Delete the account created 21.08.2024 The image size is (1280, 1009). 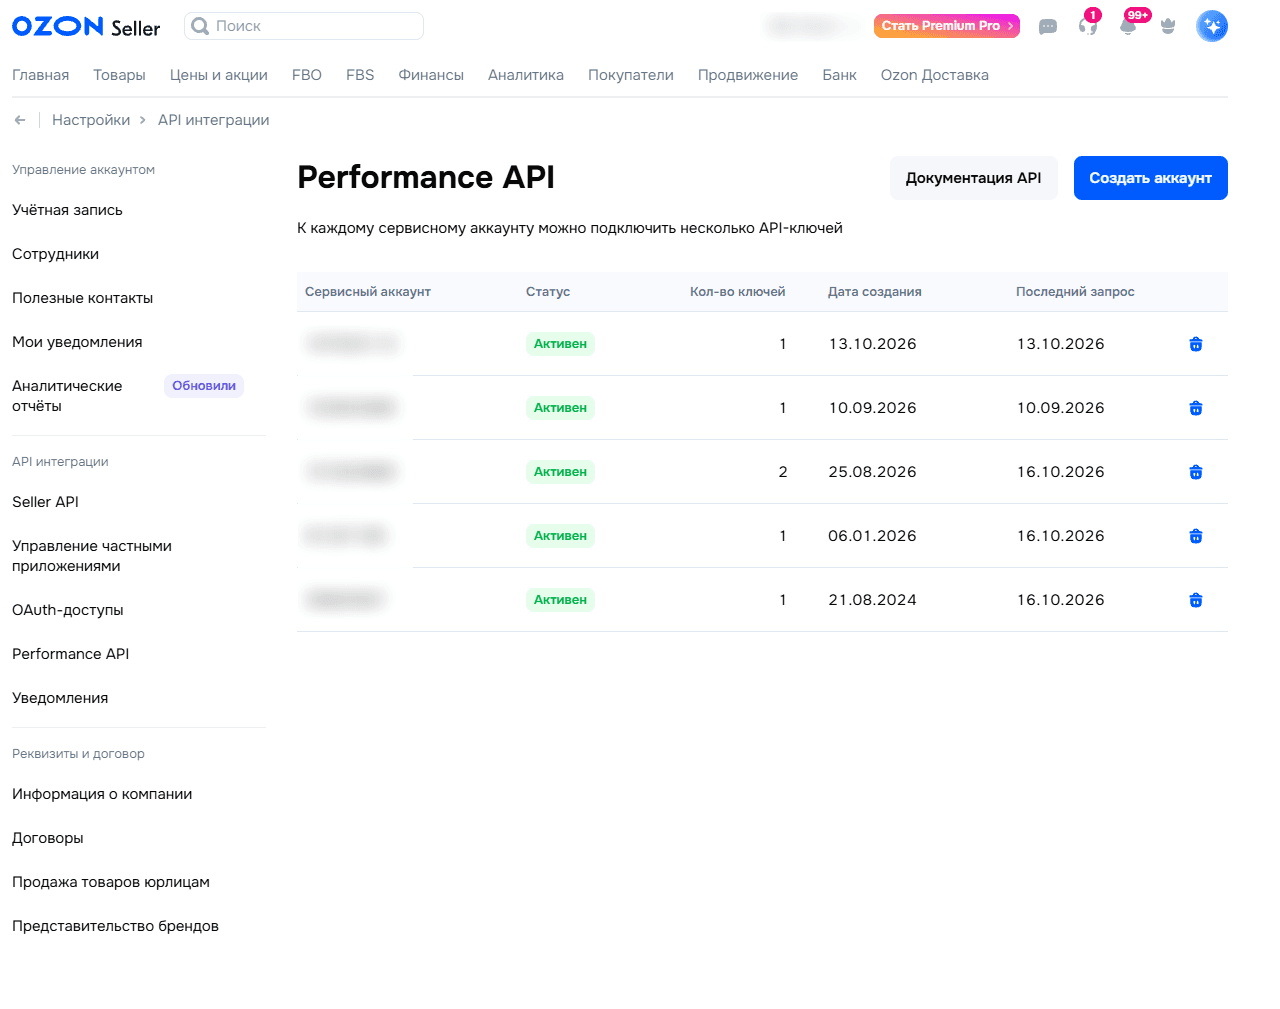pyautogui.click(x=1196, y=600)
